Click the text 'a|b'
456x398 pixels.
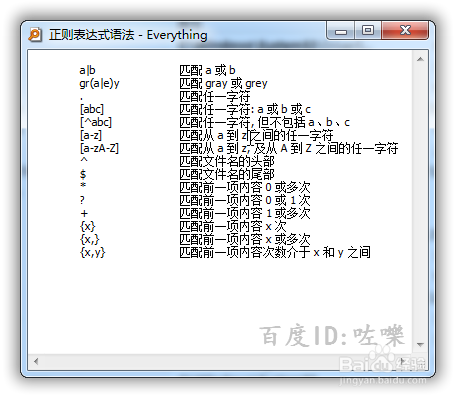(87, 70)
